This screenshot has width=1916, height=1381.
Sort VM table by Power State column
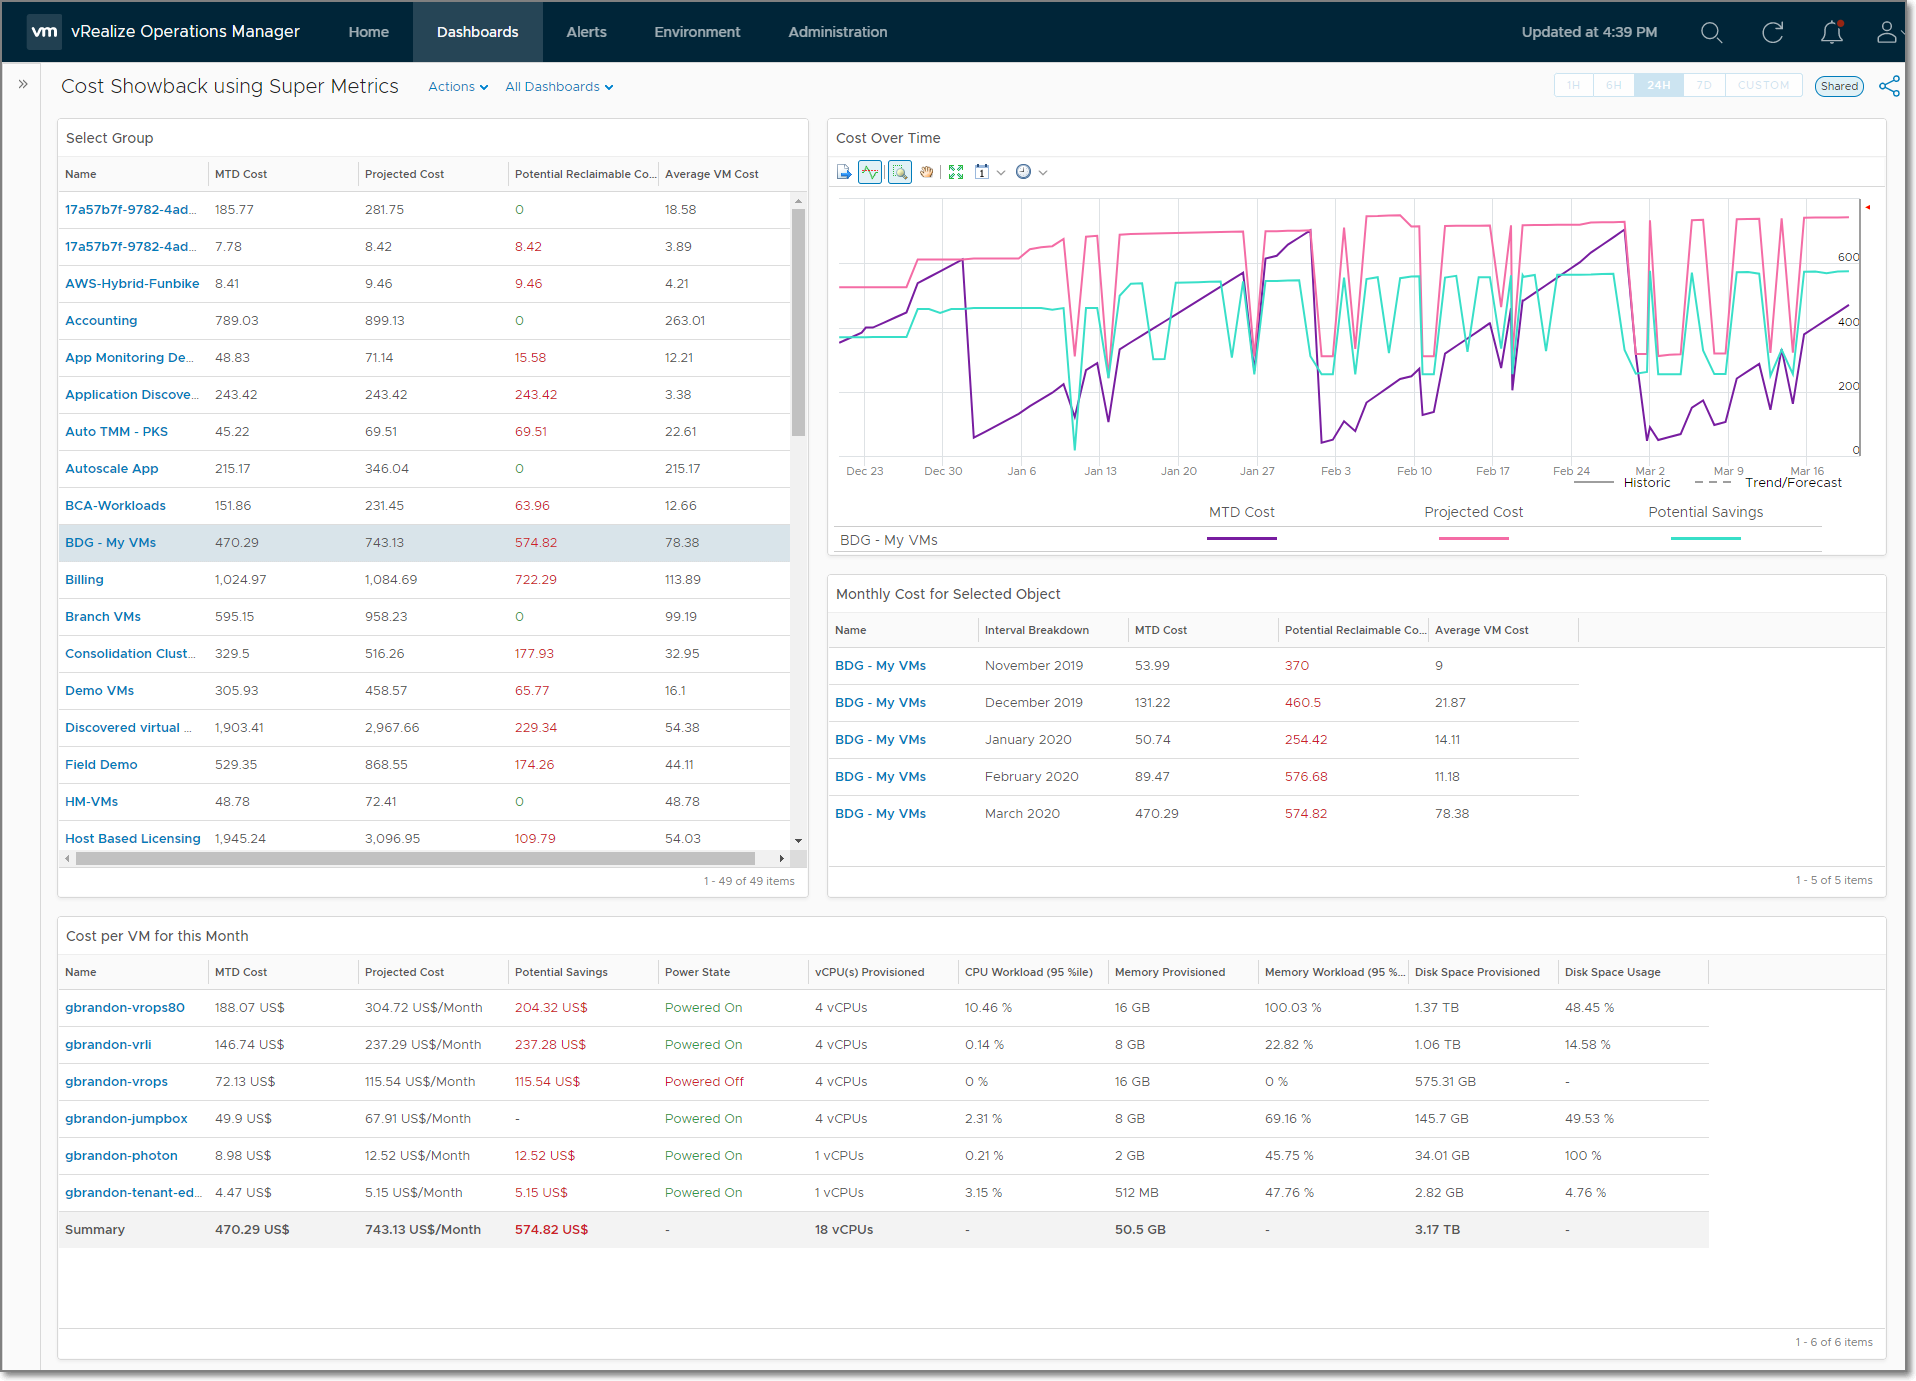697,972
